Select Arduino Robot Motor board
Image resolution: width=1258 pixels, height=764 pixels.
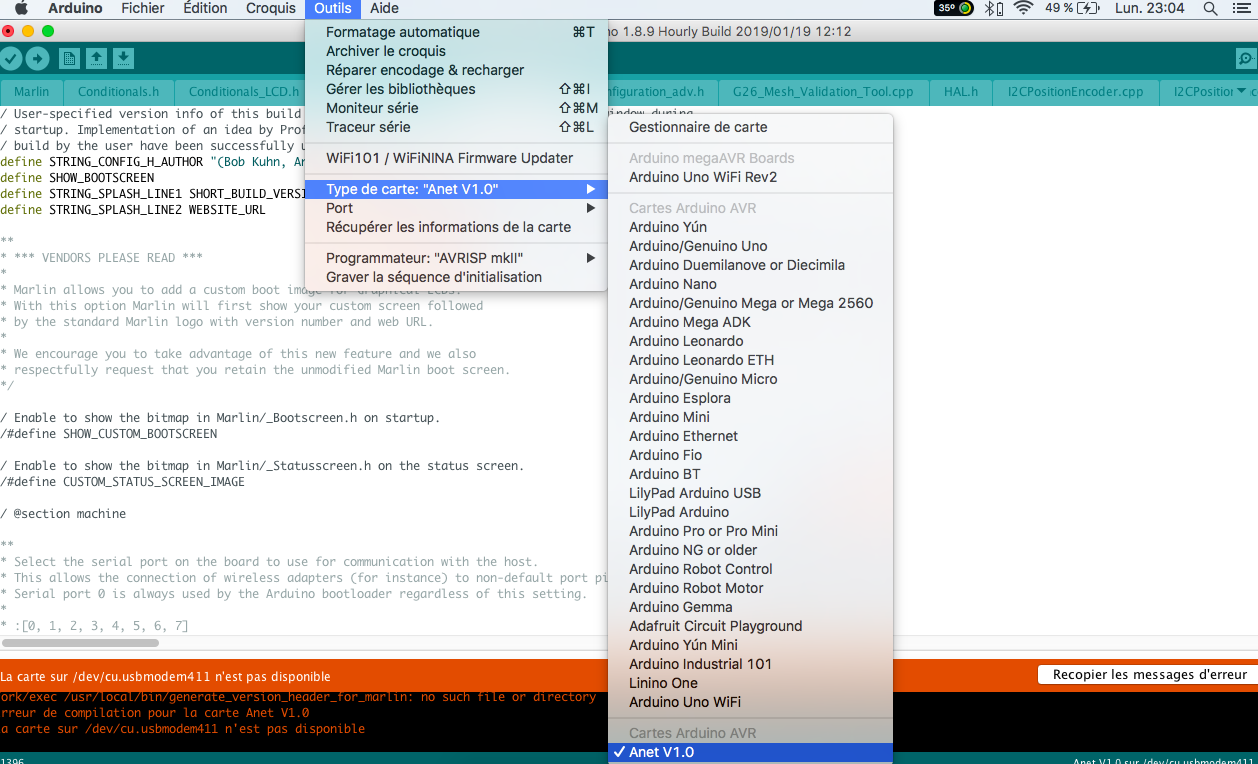tap(750, 588)
